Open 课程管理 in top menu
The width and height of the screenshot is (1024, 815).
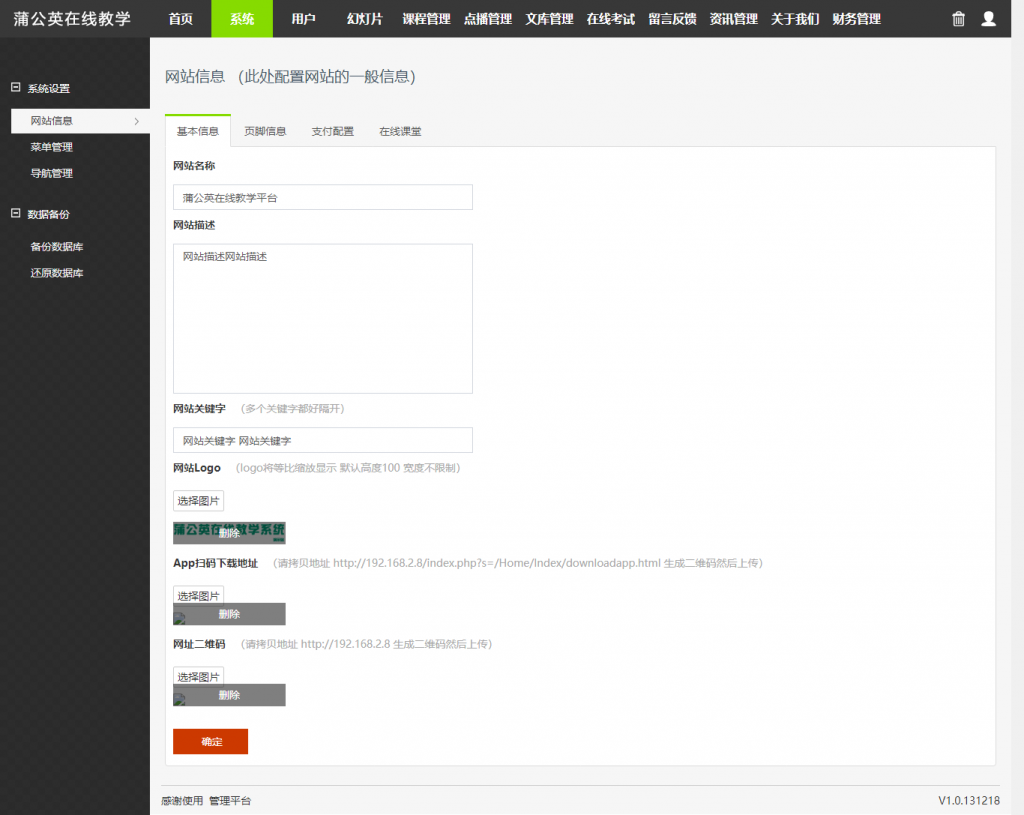[426, 19]
